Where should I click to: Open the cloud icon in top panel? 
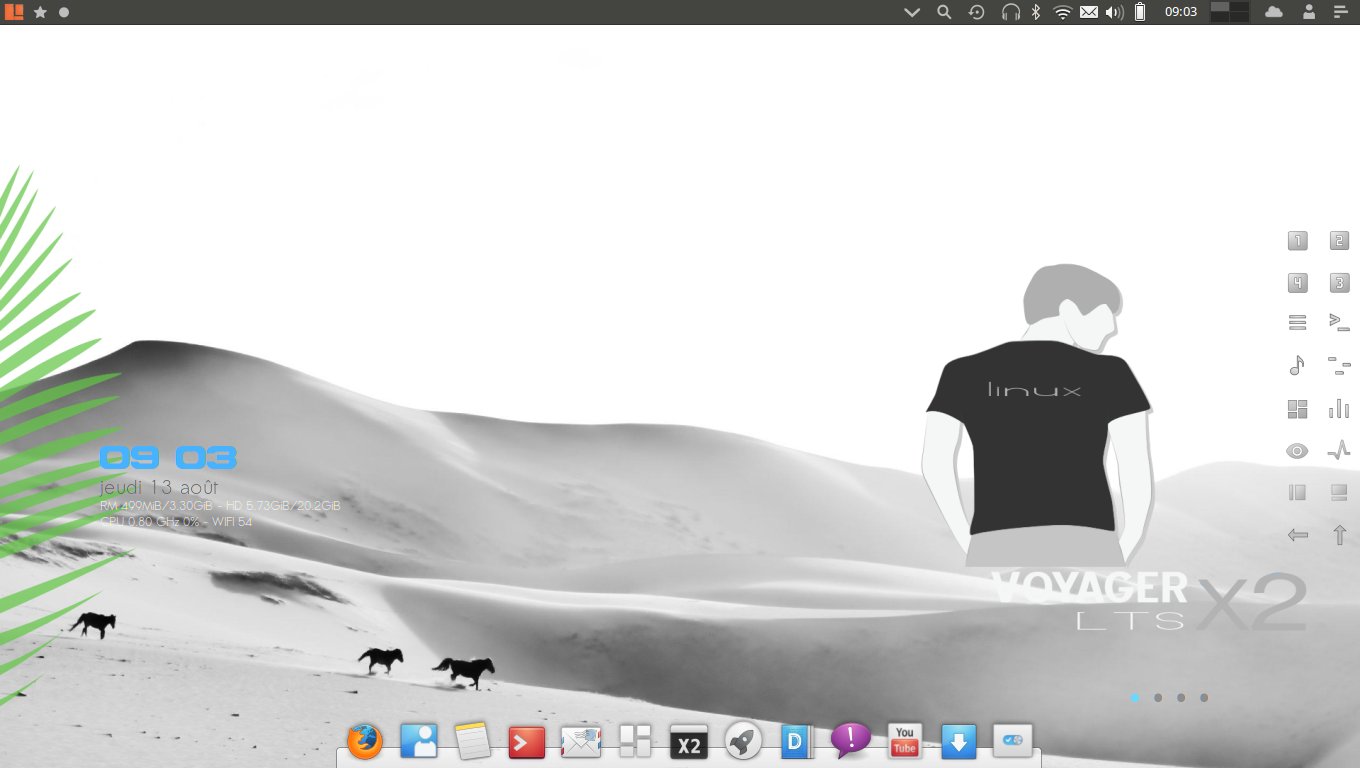1274,12
